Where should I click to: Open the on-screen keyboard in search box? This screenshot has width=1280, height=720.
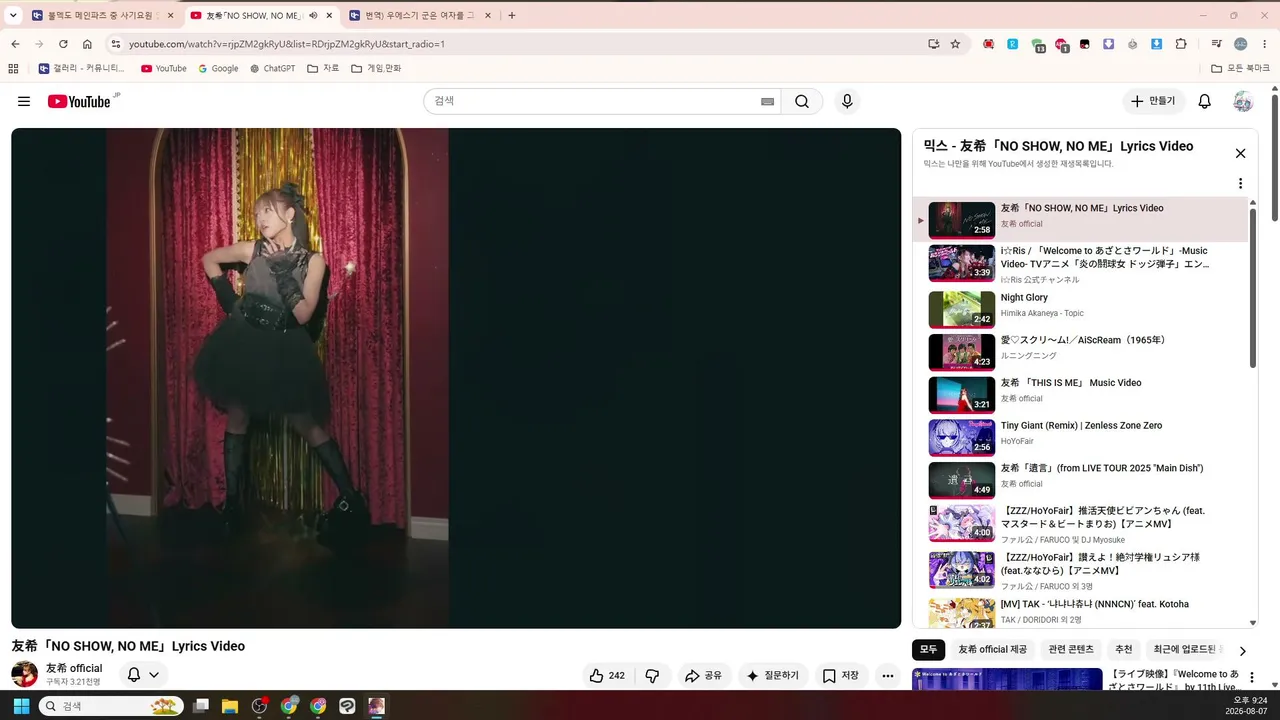[x=768, y=101]
